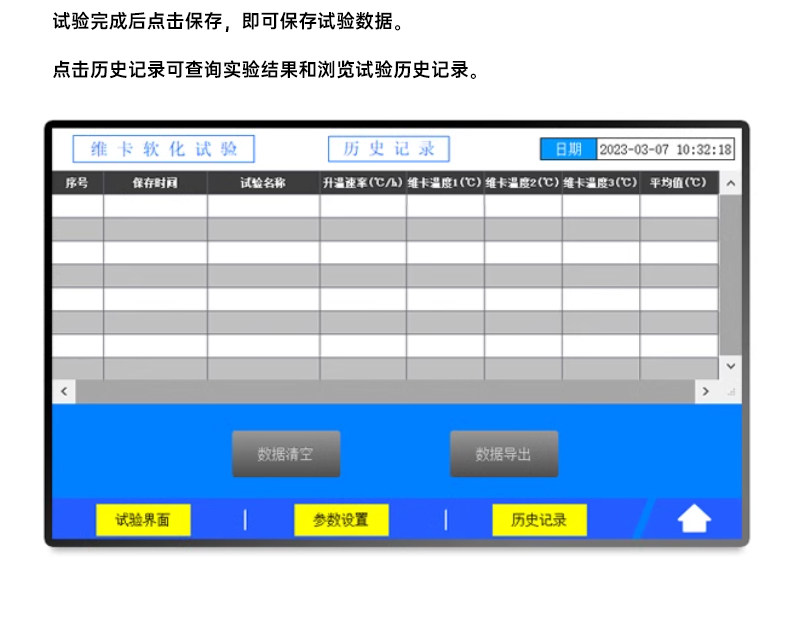Click the 试验名称 column header

point(263,183)
